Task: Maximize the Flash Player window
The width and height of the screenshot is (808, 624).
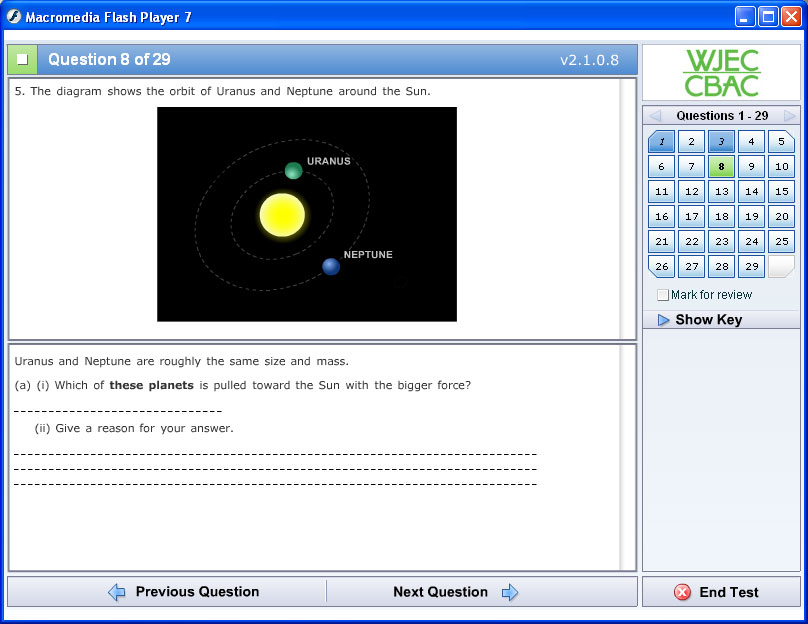Action: click(x=768, y=16)
